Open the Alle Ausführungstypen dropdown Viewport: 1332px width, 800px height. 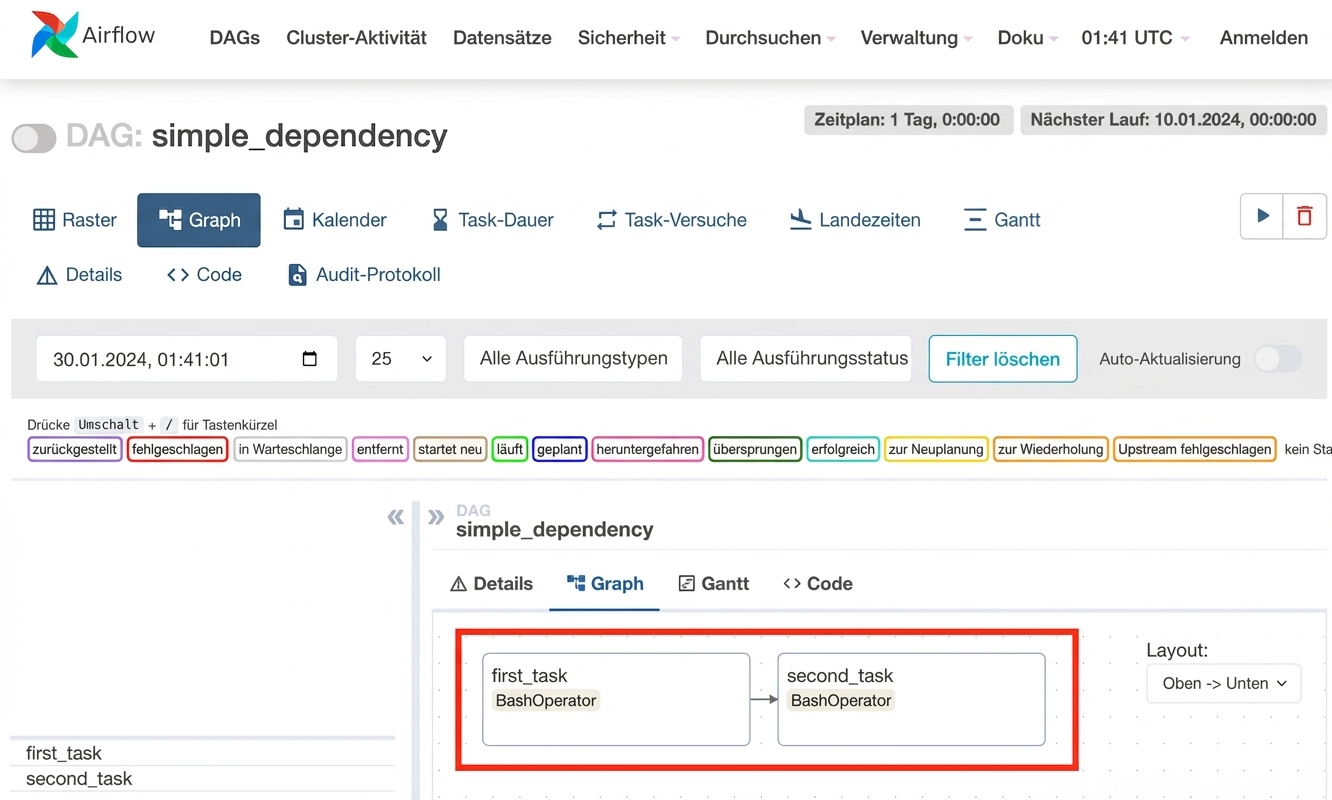pos(573,358)
